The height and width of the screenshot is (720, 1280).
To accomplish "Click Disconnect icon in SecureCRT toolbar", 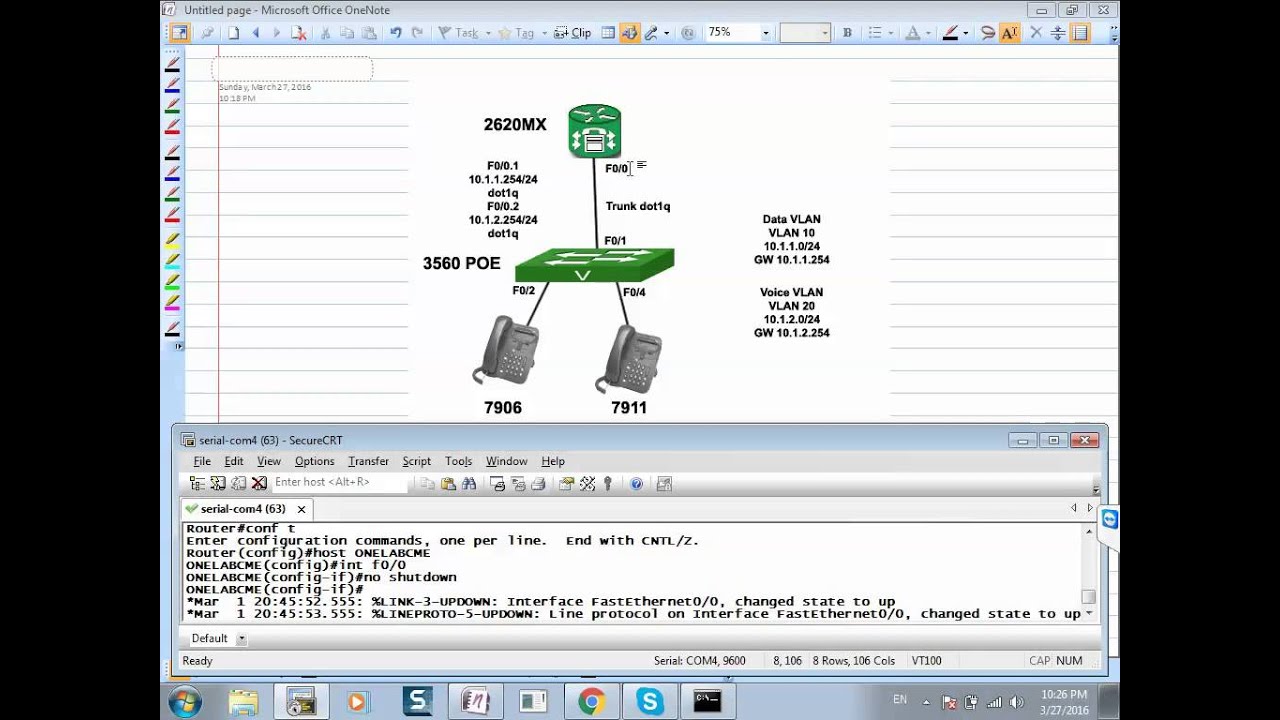I will 259,483.
